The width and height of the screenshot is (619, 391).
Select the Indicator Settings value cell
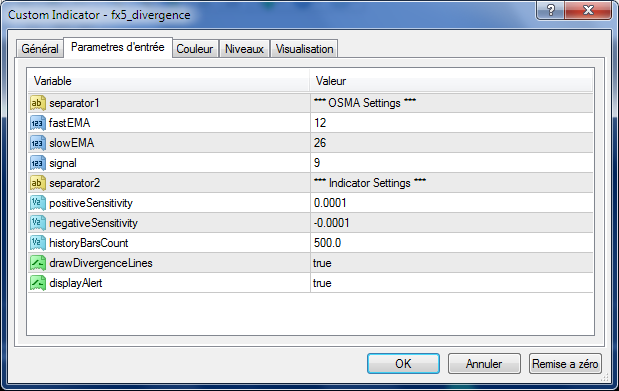point(452,183)
